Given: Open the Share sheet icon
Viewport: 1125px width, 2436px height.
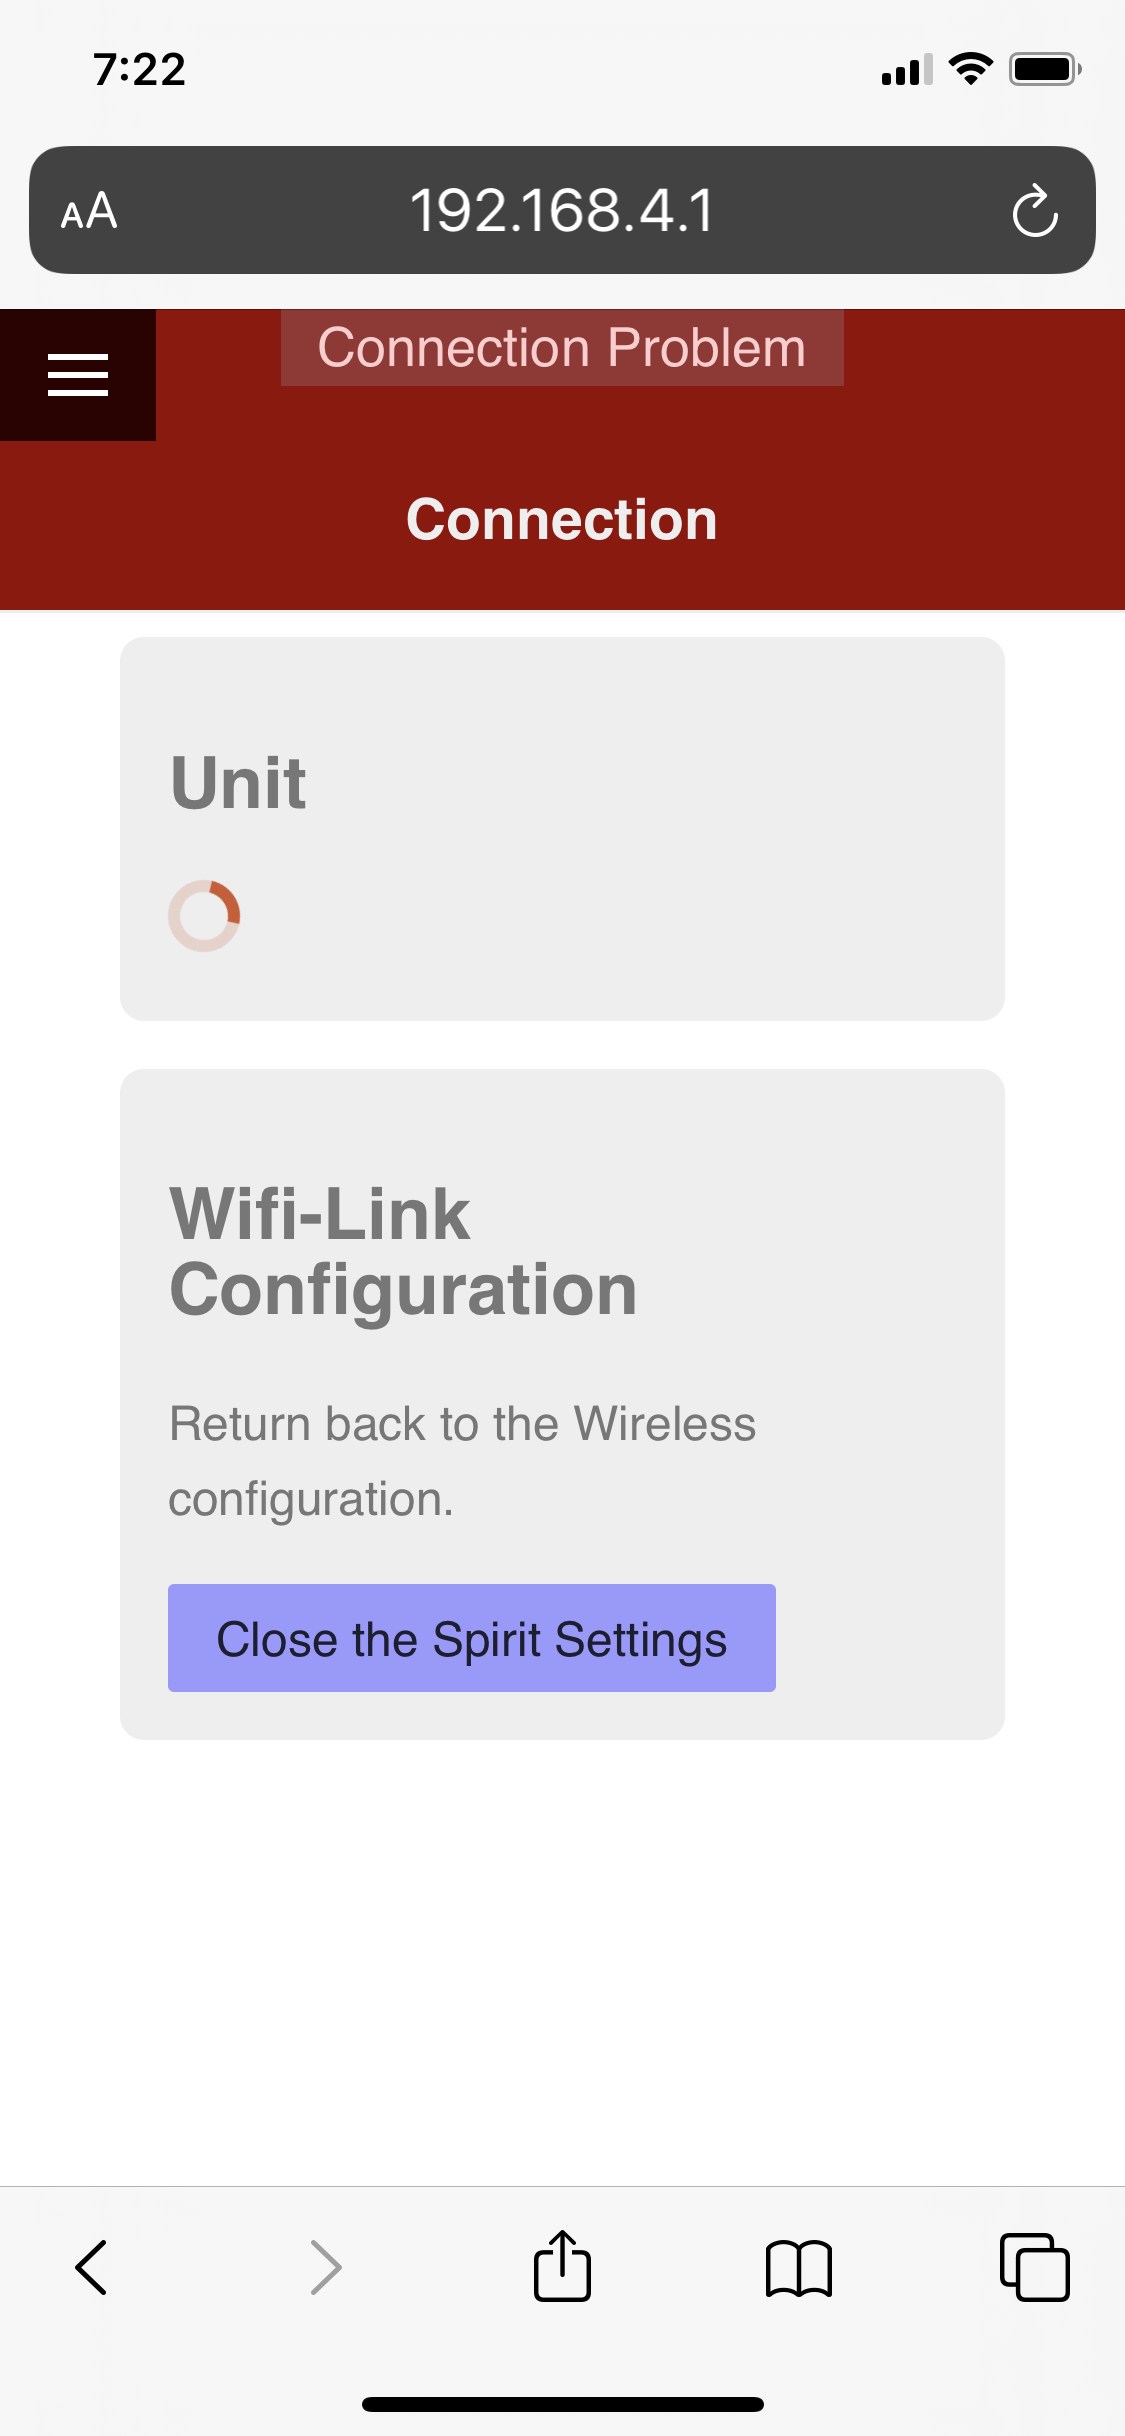Looking at the screenshot, I should 562,2267.
